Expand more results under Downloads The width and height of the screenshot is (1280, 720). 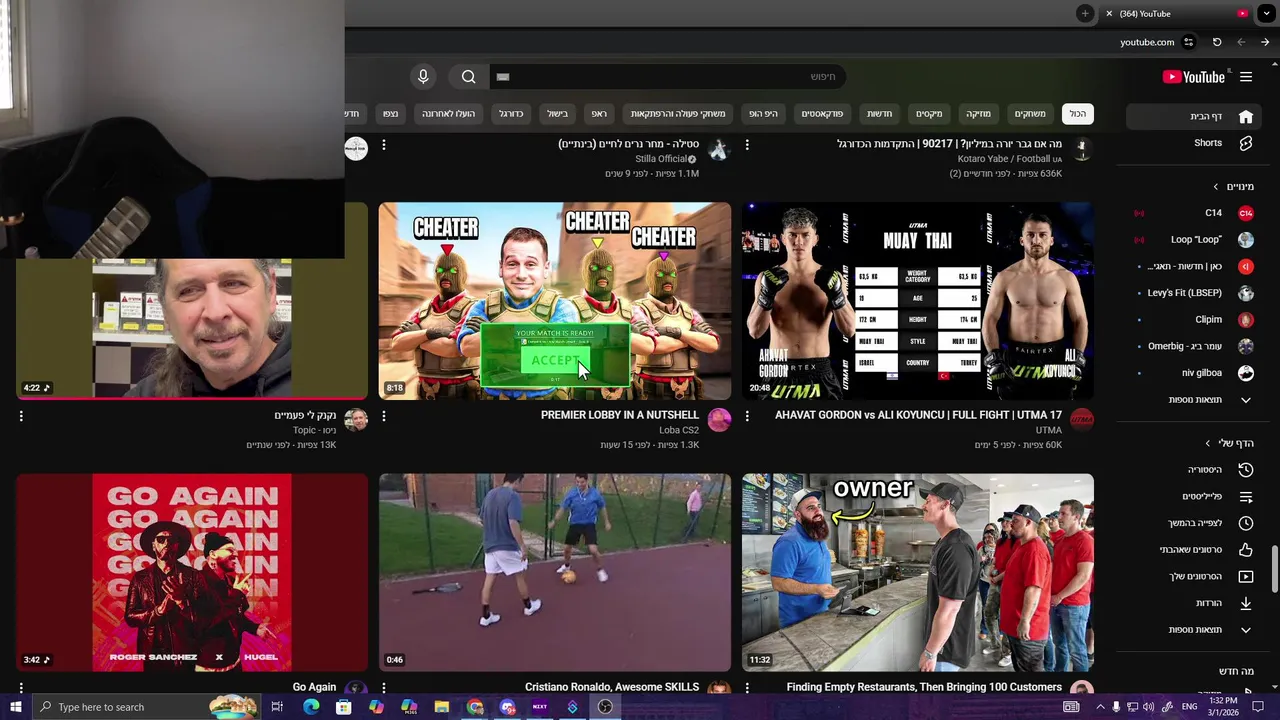click(x=1193, y=630)
